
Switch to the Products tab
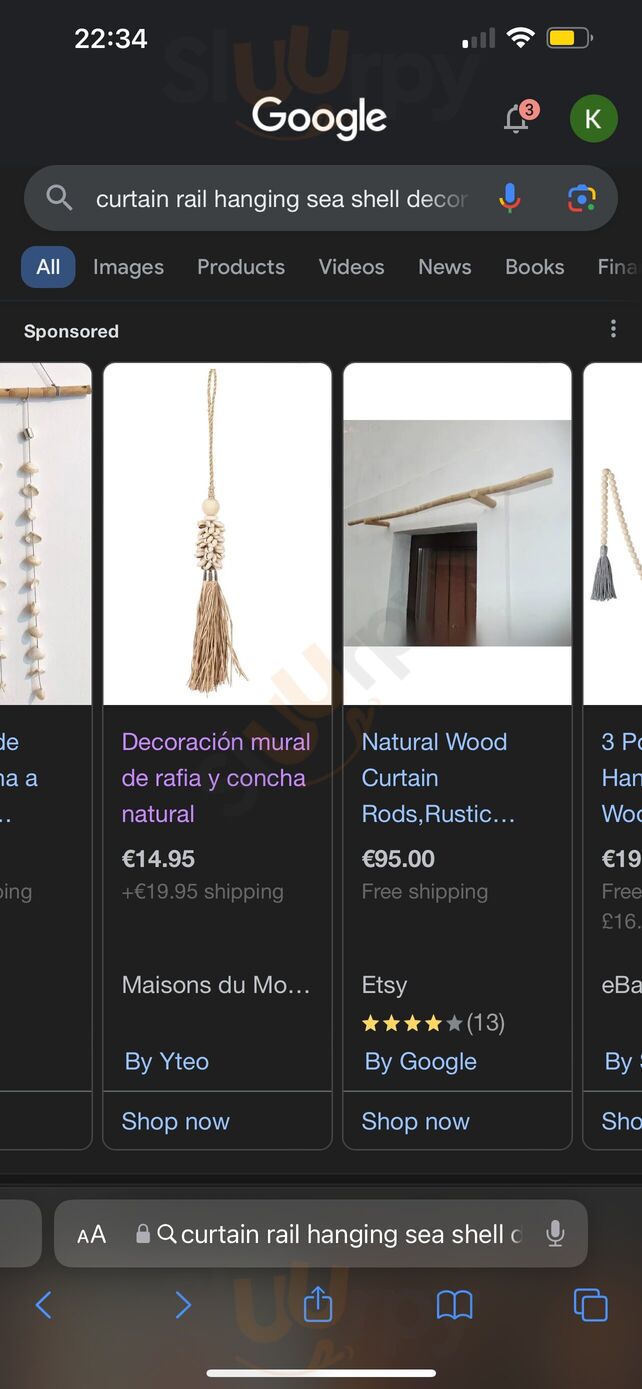241,267
